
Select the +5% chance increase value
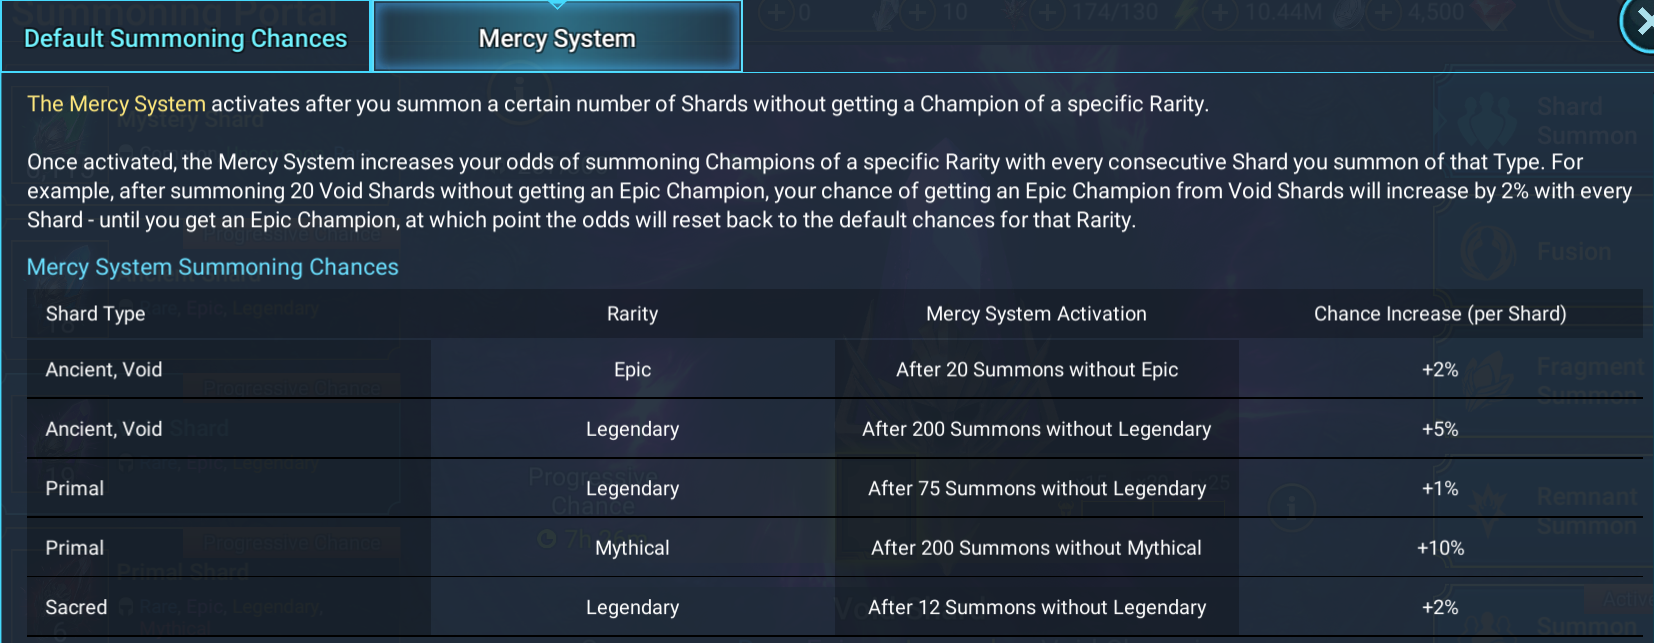coord(1440,429)
